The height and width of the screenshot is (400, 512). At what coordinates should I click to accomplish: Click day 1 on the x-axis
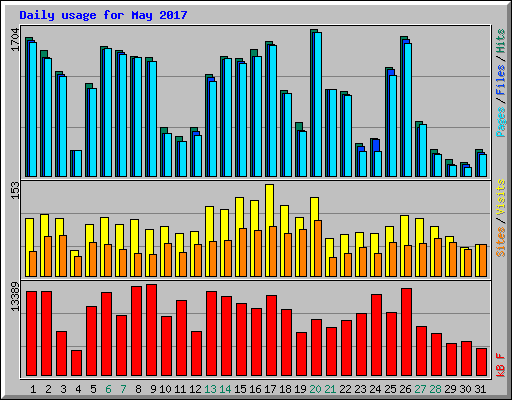[33, 389]
